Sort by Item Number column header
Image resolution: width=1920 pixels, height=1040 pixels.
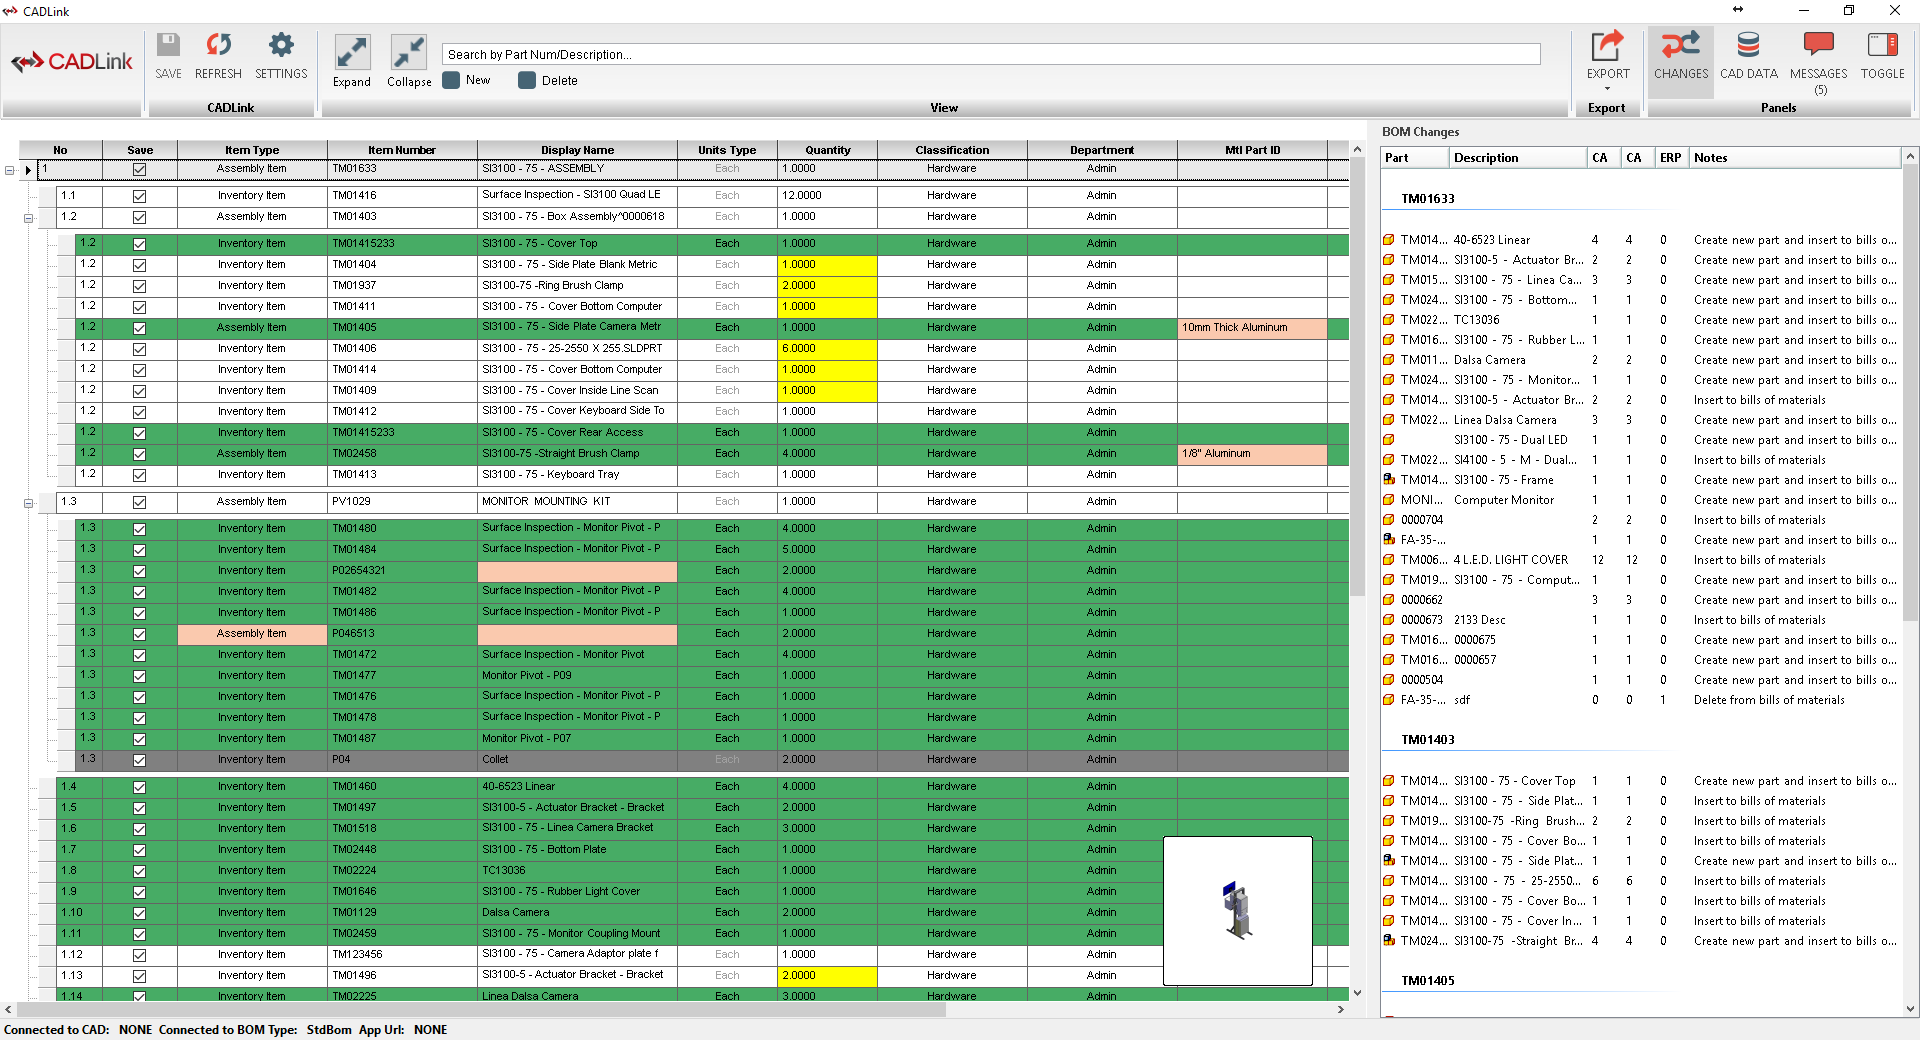(x=402, y=150)
